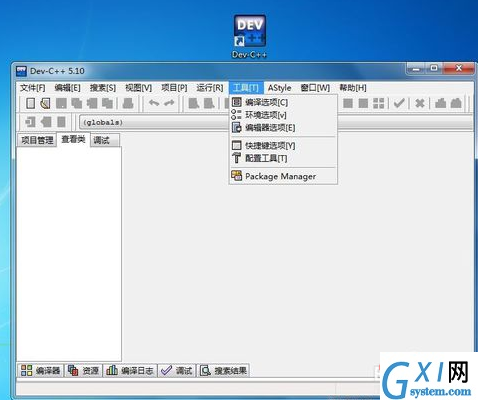Click the Save All toolbar icon

click(x=77, y=103)
